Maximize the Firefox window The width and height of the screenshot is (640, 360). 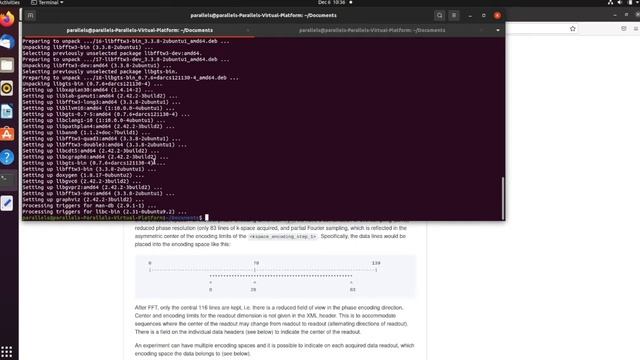pyautogui.click(x=627, y=15)
